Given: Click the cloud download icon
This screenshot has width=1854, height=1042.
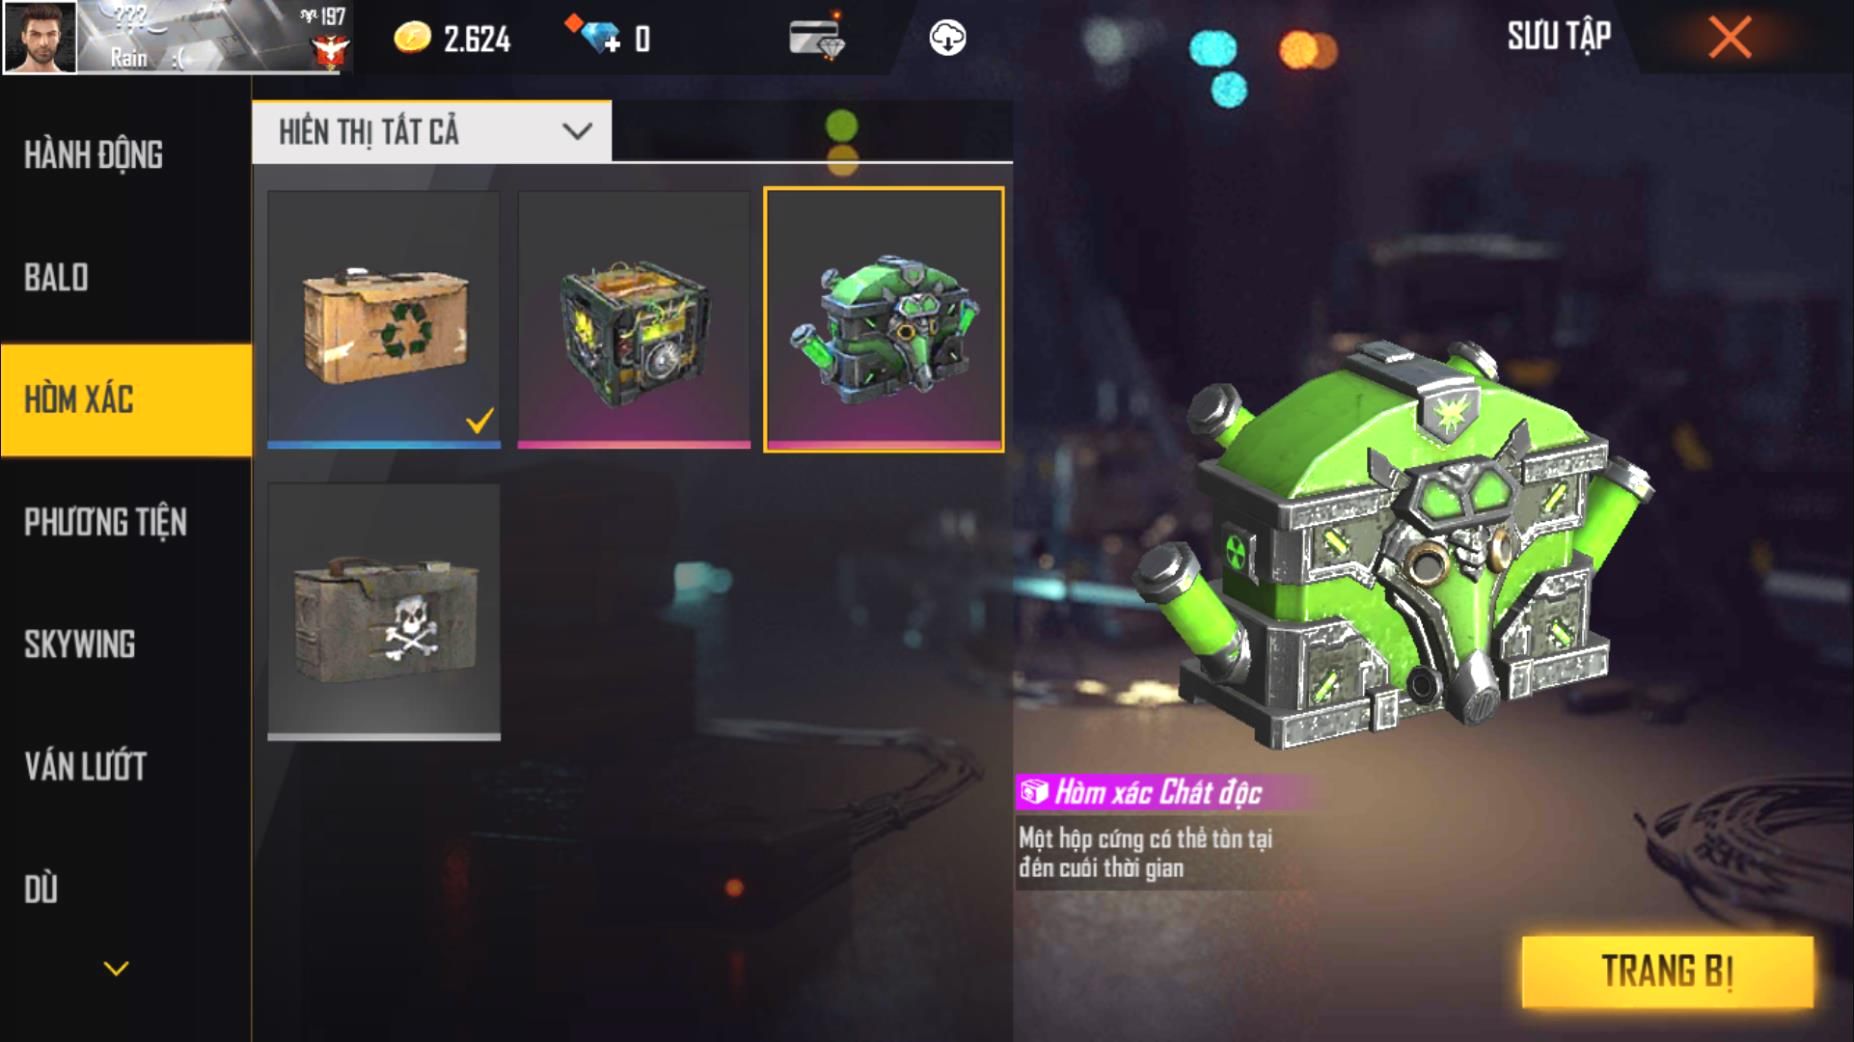Looking at the screenshot, I should point(947,39).
